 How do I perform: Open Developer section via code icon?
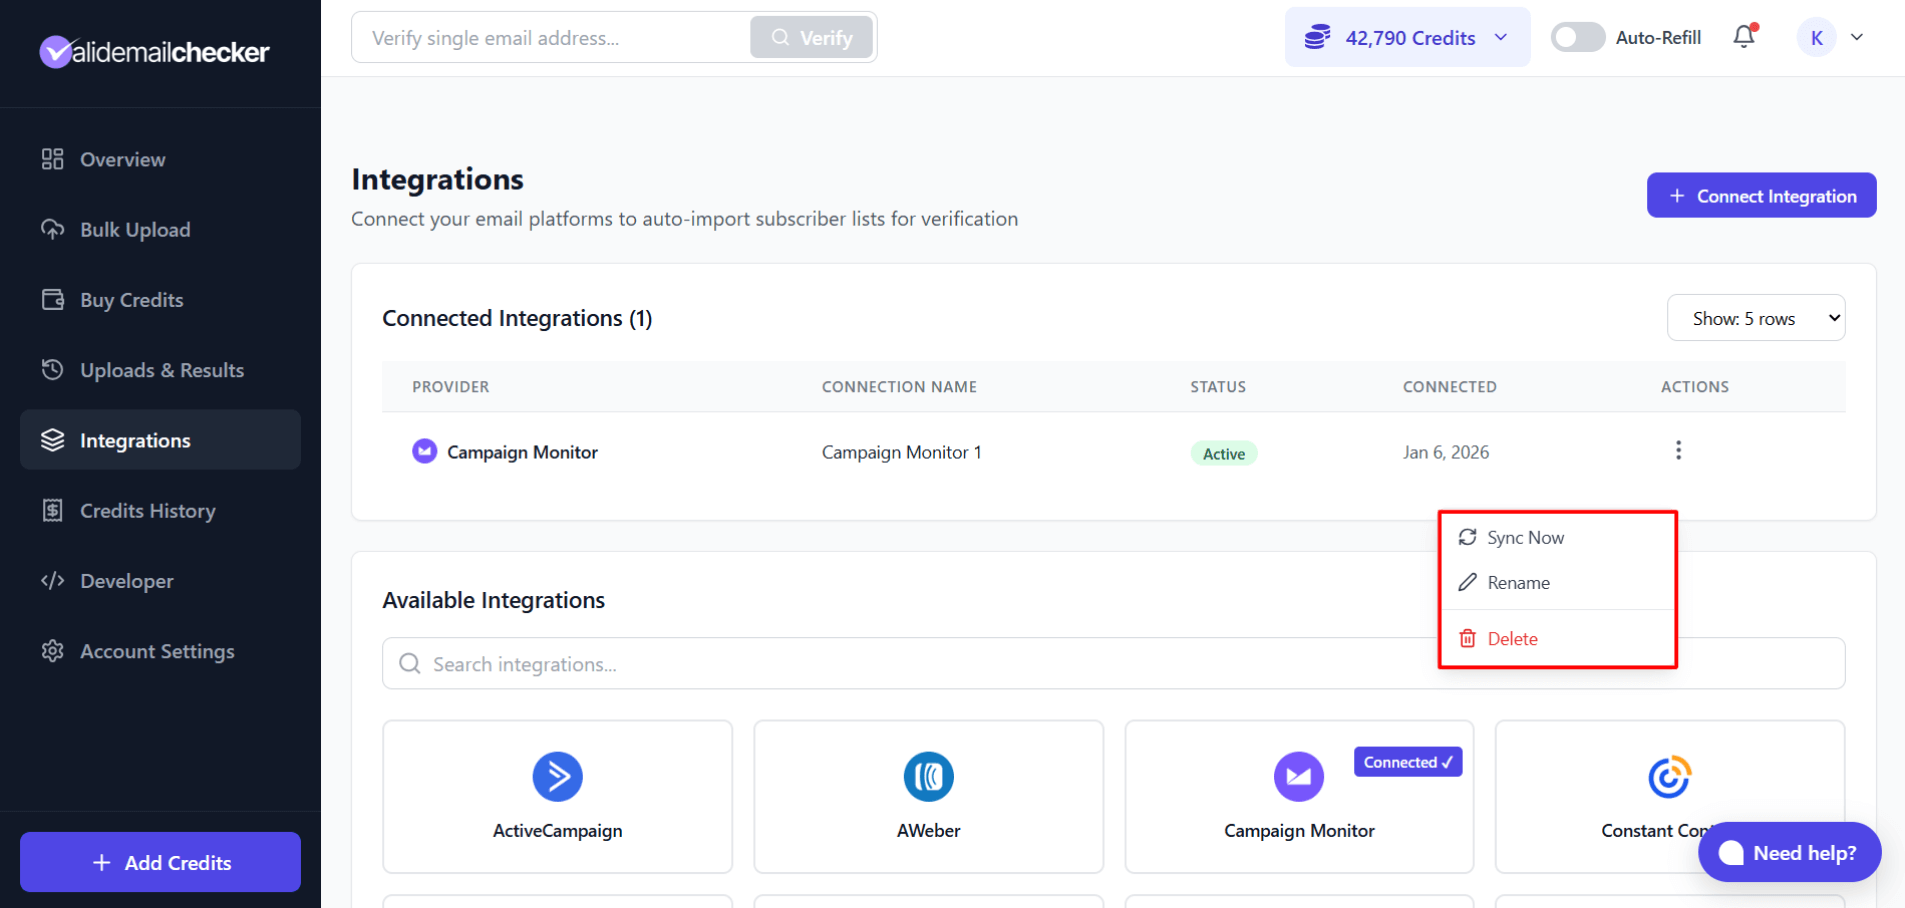click(x=53, y=580)
